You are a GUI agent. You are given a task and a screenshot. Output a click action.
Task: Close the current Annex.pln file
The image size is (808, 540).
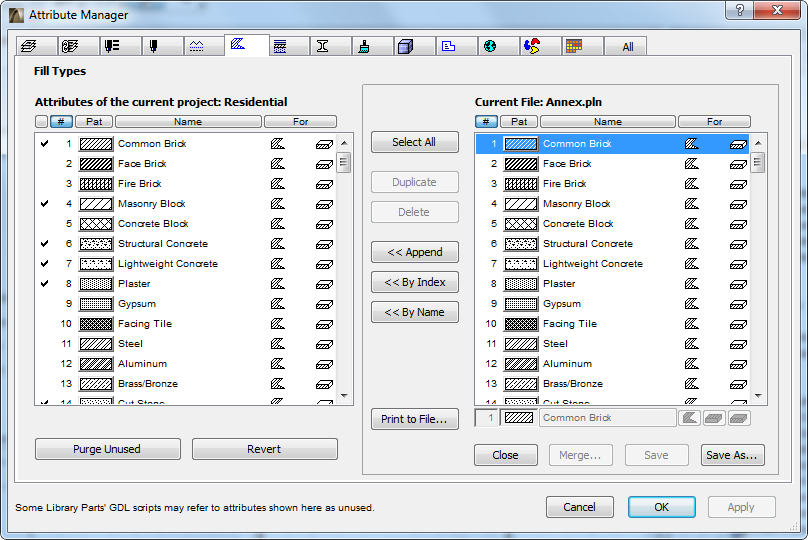(x=506, y=455)
